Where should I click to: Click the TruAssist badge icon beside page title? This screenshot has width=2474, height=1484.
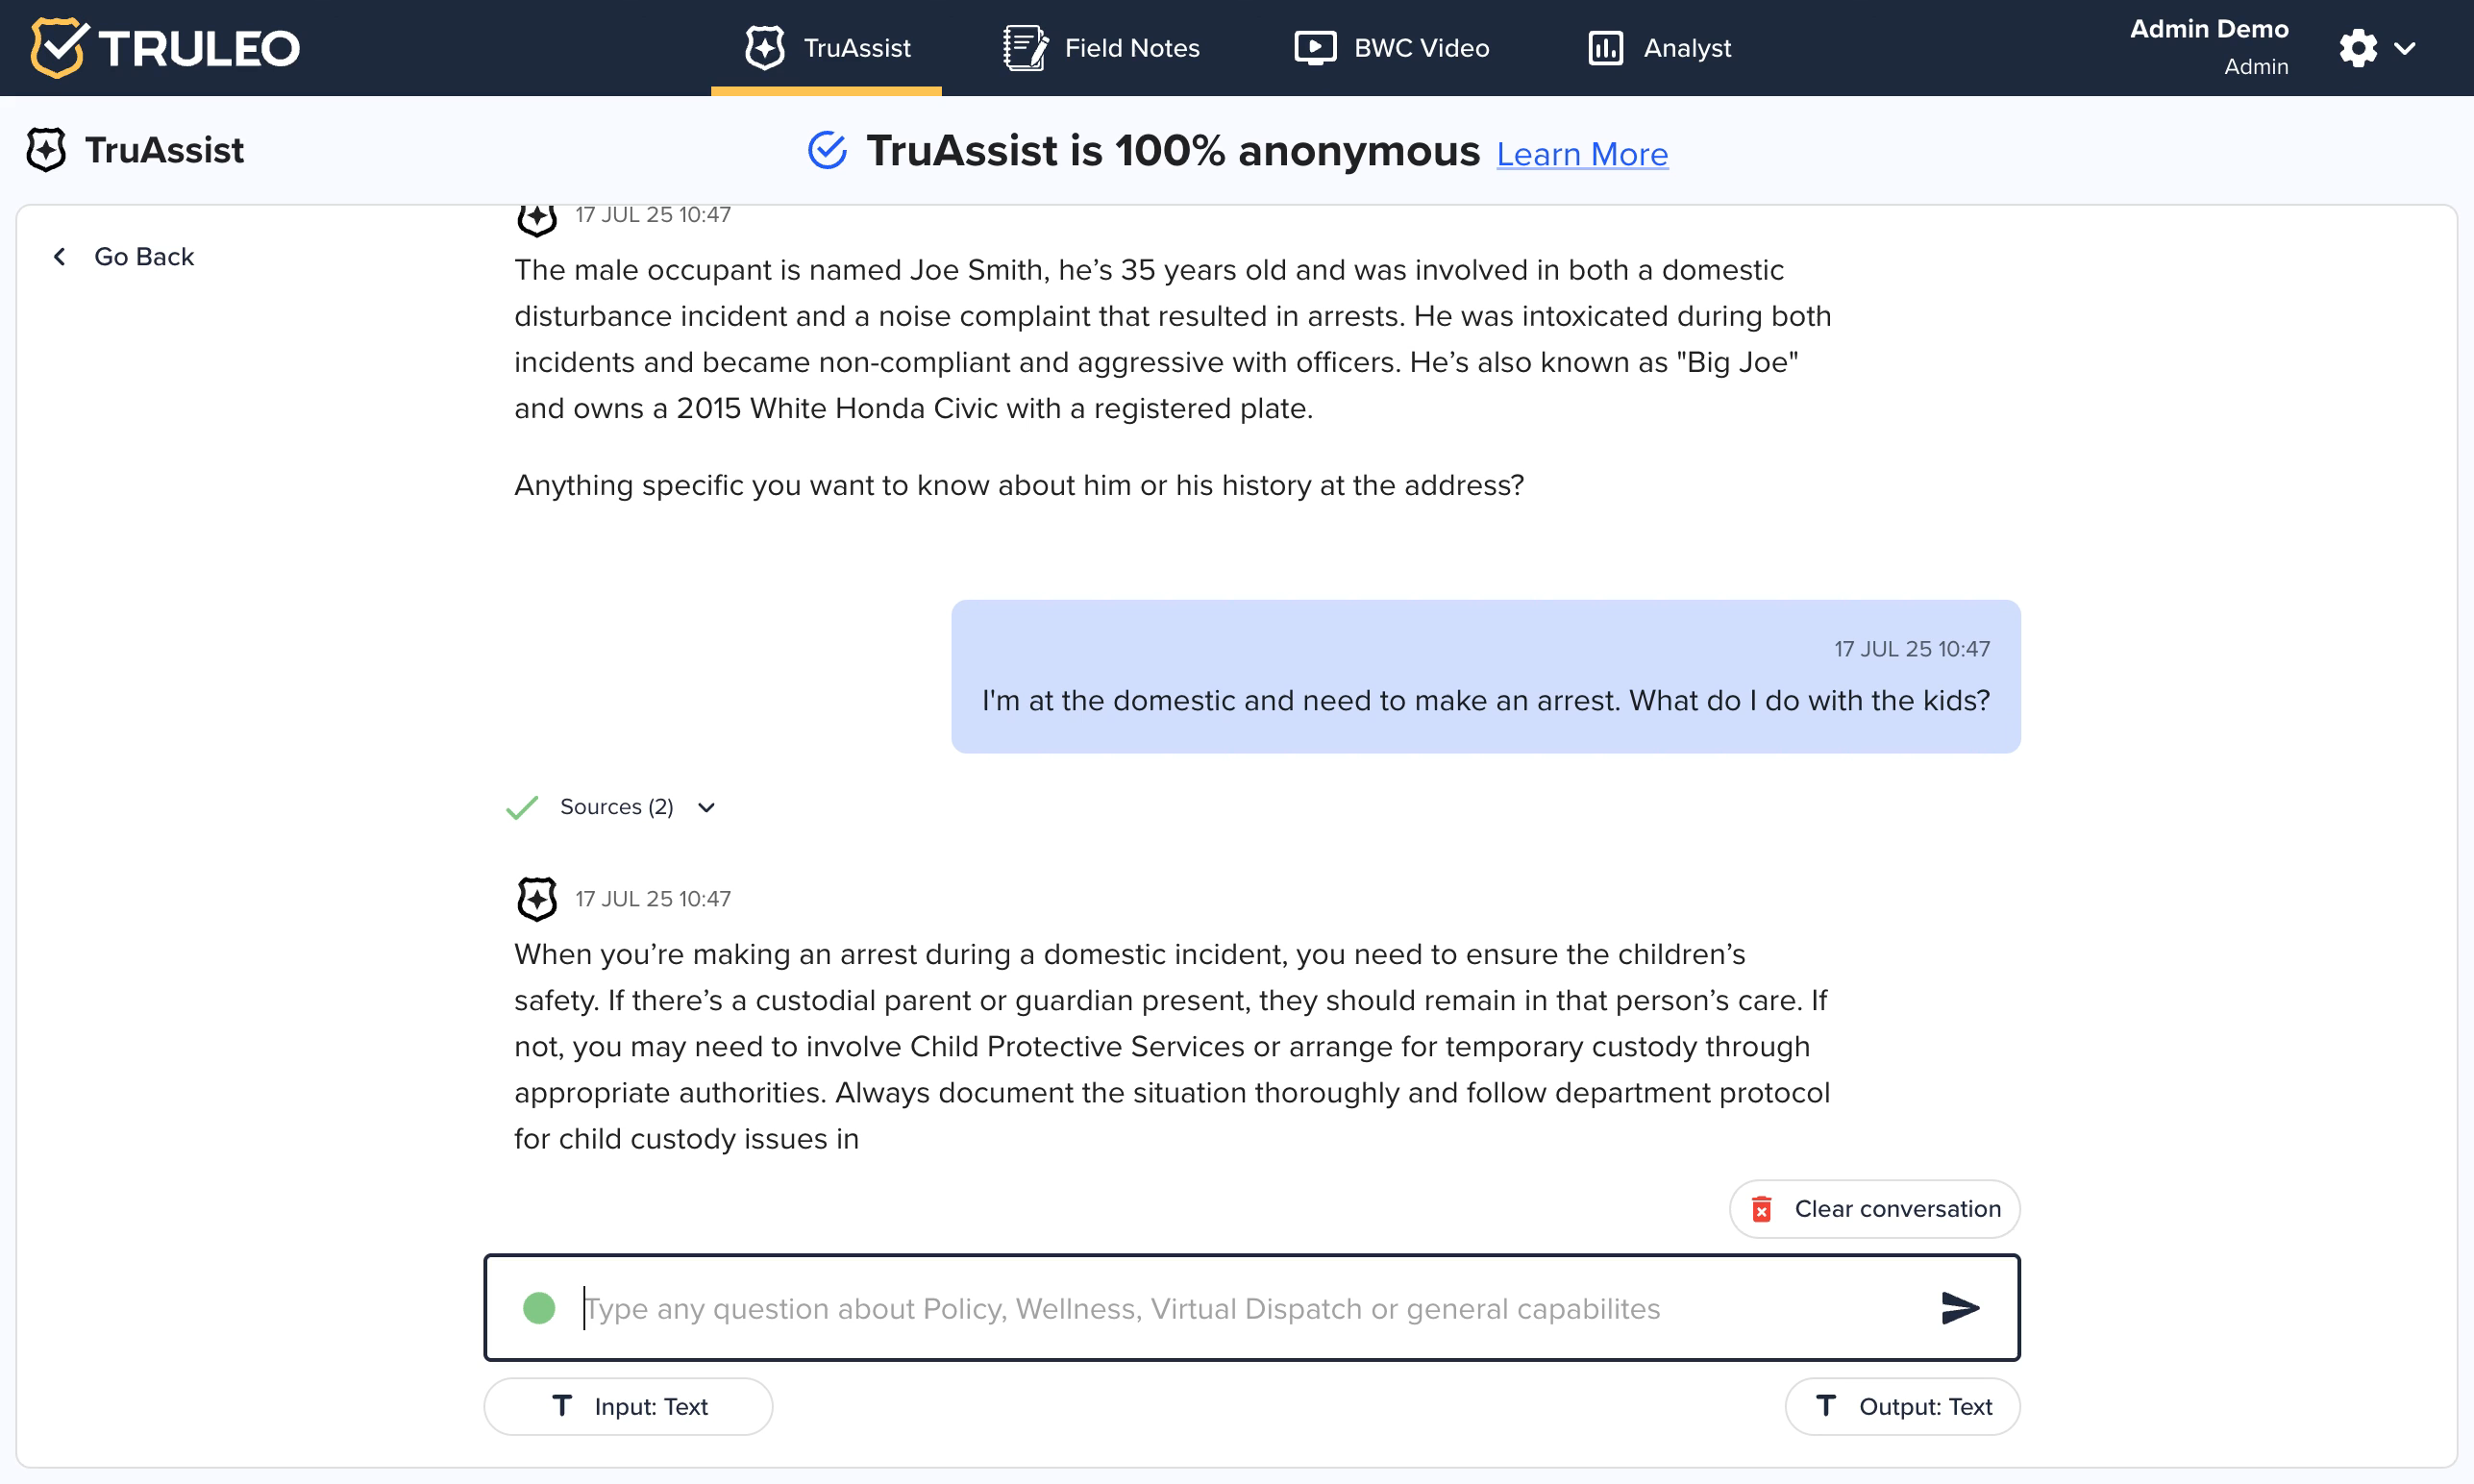(46, 150)
